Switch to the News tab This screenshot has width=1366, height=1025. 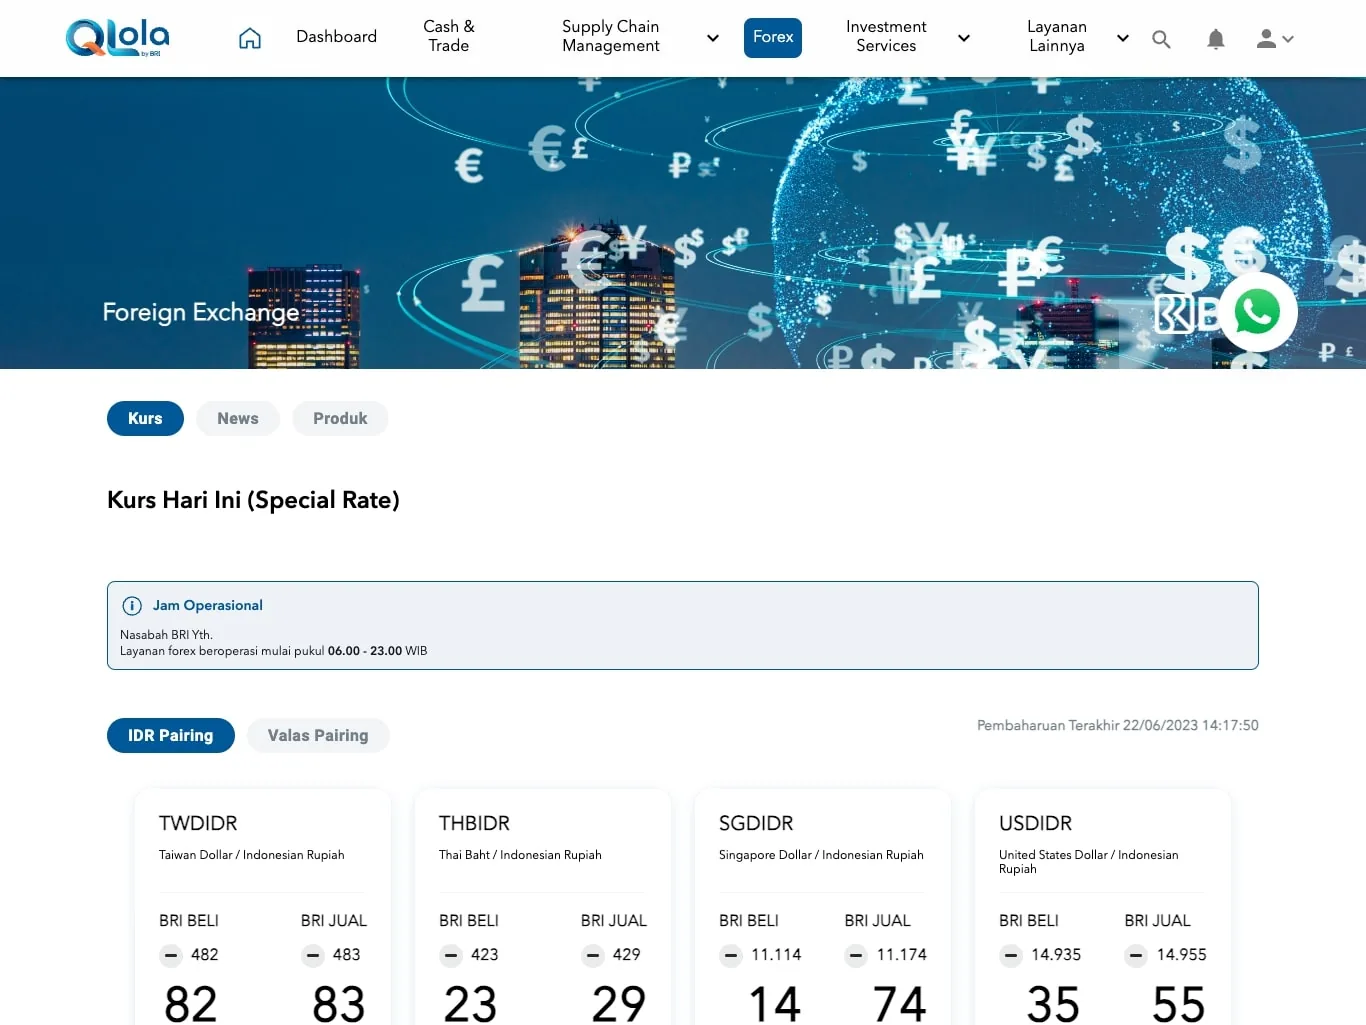(x=238, y=419)
